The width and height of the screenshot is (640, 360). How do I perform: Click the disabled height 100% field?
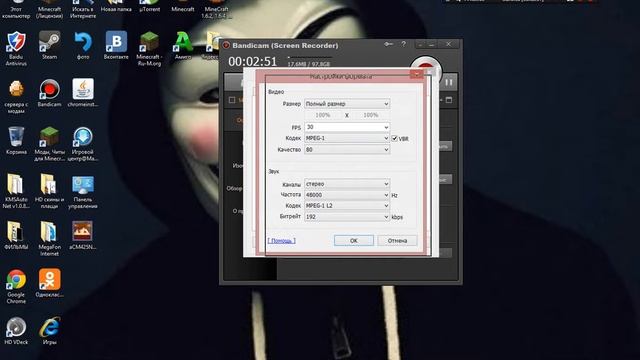point(371,115)
